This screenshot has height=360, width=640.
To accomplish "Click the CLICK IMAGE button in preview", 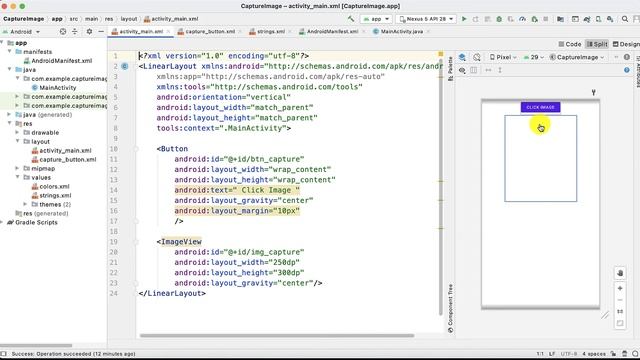I will point(540,107).
